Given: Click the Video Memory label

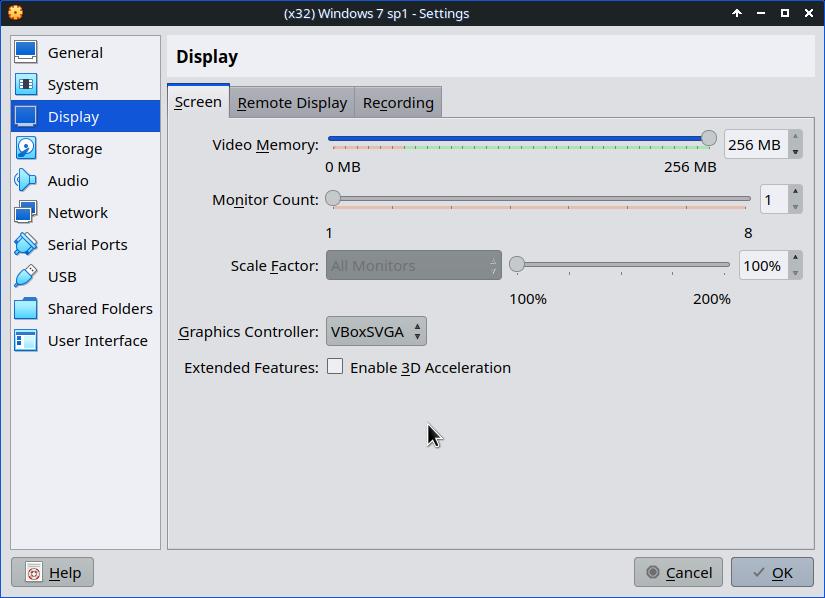Looking at the screenshot, I should [x=265, y=145].
